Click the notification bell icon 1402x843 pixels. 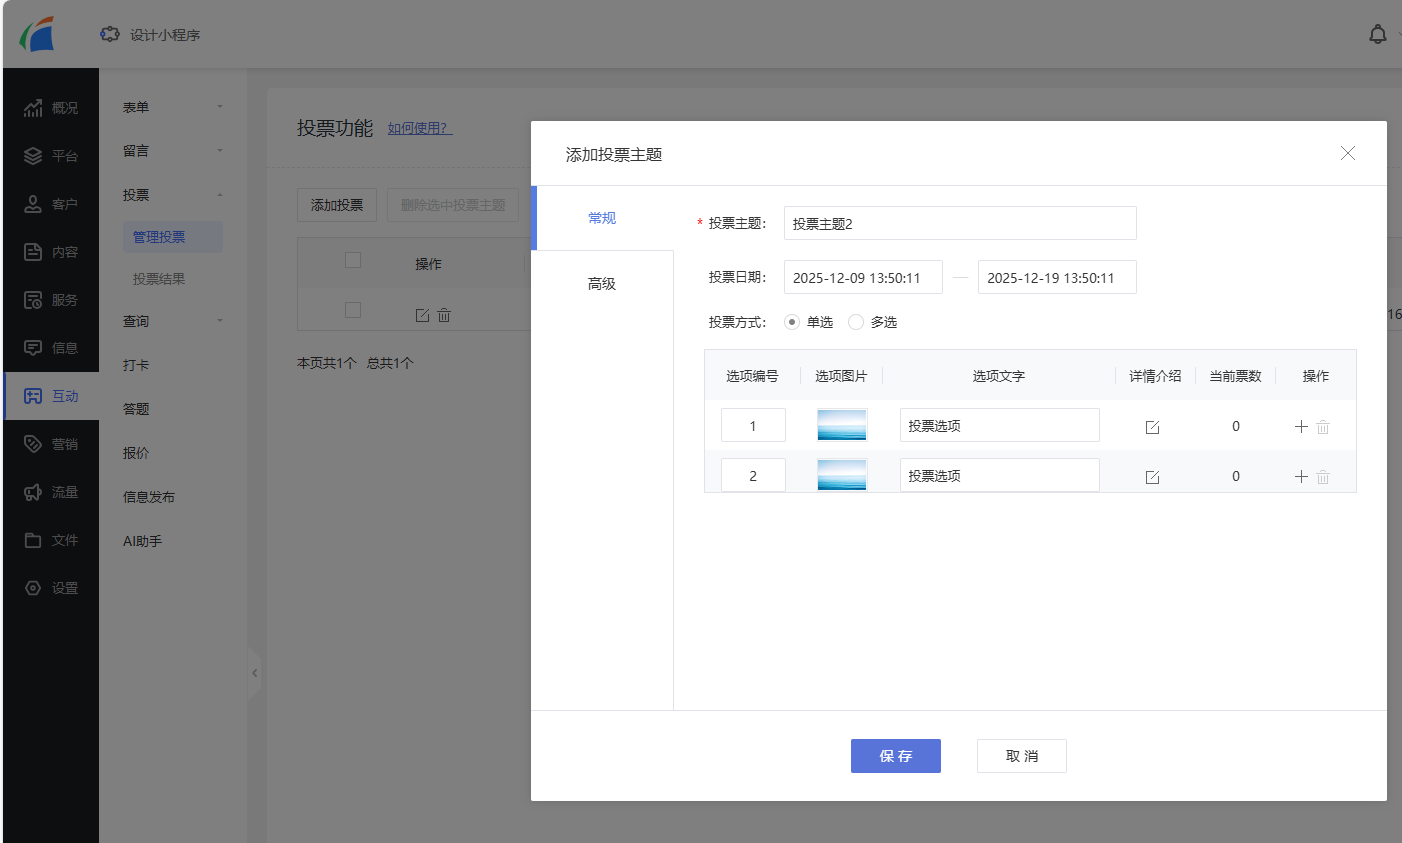click(x=1377, y=35)
